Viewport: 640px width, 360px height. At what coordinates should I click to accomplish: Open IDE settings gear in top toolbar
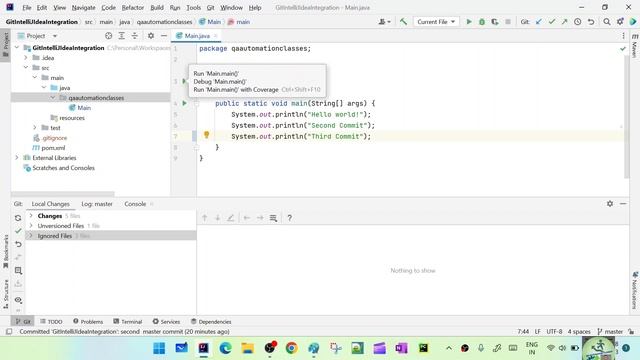coord(620,22)
